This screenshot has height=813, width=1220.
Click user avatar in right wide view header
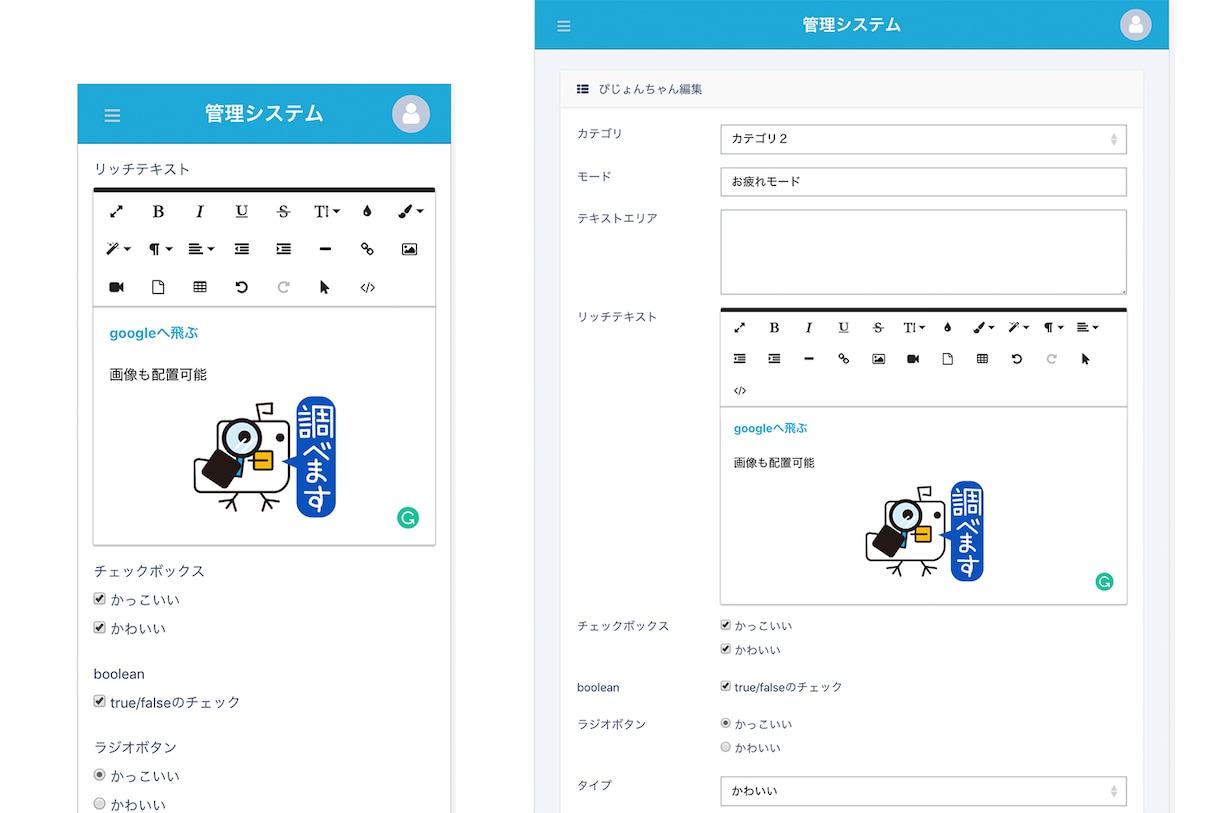pyautogui.click(x=1135, y=25)
